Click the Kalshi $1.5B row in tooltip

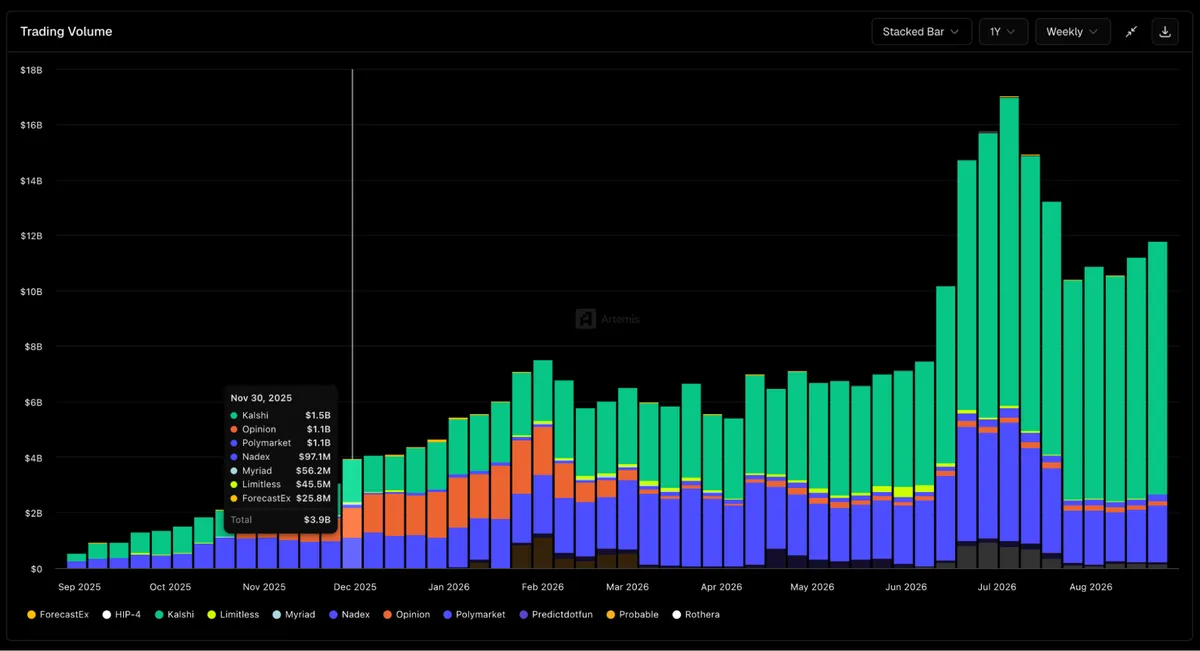281,415
